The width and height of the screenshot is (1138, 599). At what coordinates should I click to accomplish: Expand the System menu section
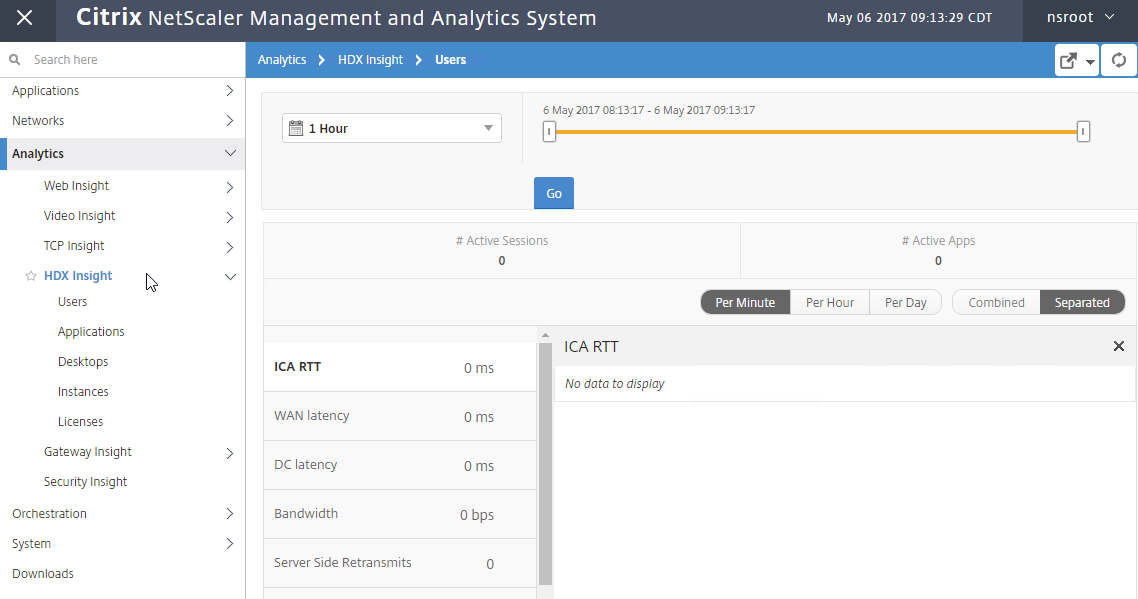pyautogui.click(x=229, y=544)
